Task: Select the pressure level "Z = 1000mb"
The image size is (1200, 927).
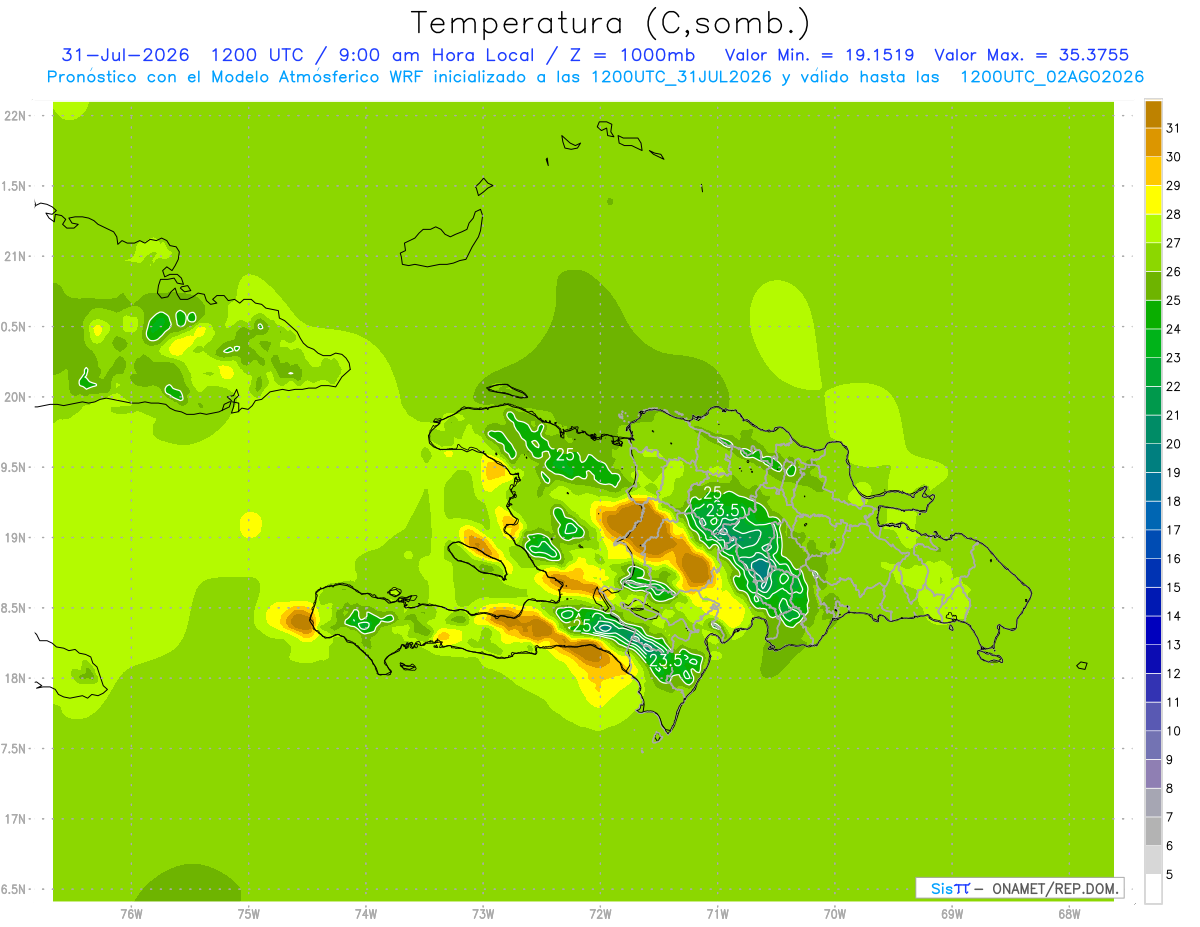Action: [629, 55]
